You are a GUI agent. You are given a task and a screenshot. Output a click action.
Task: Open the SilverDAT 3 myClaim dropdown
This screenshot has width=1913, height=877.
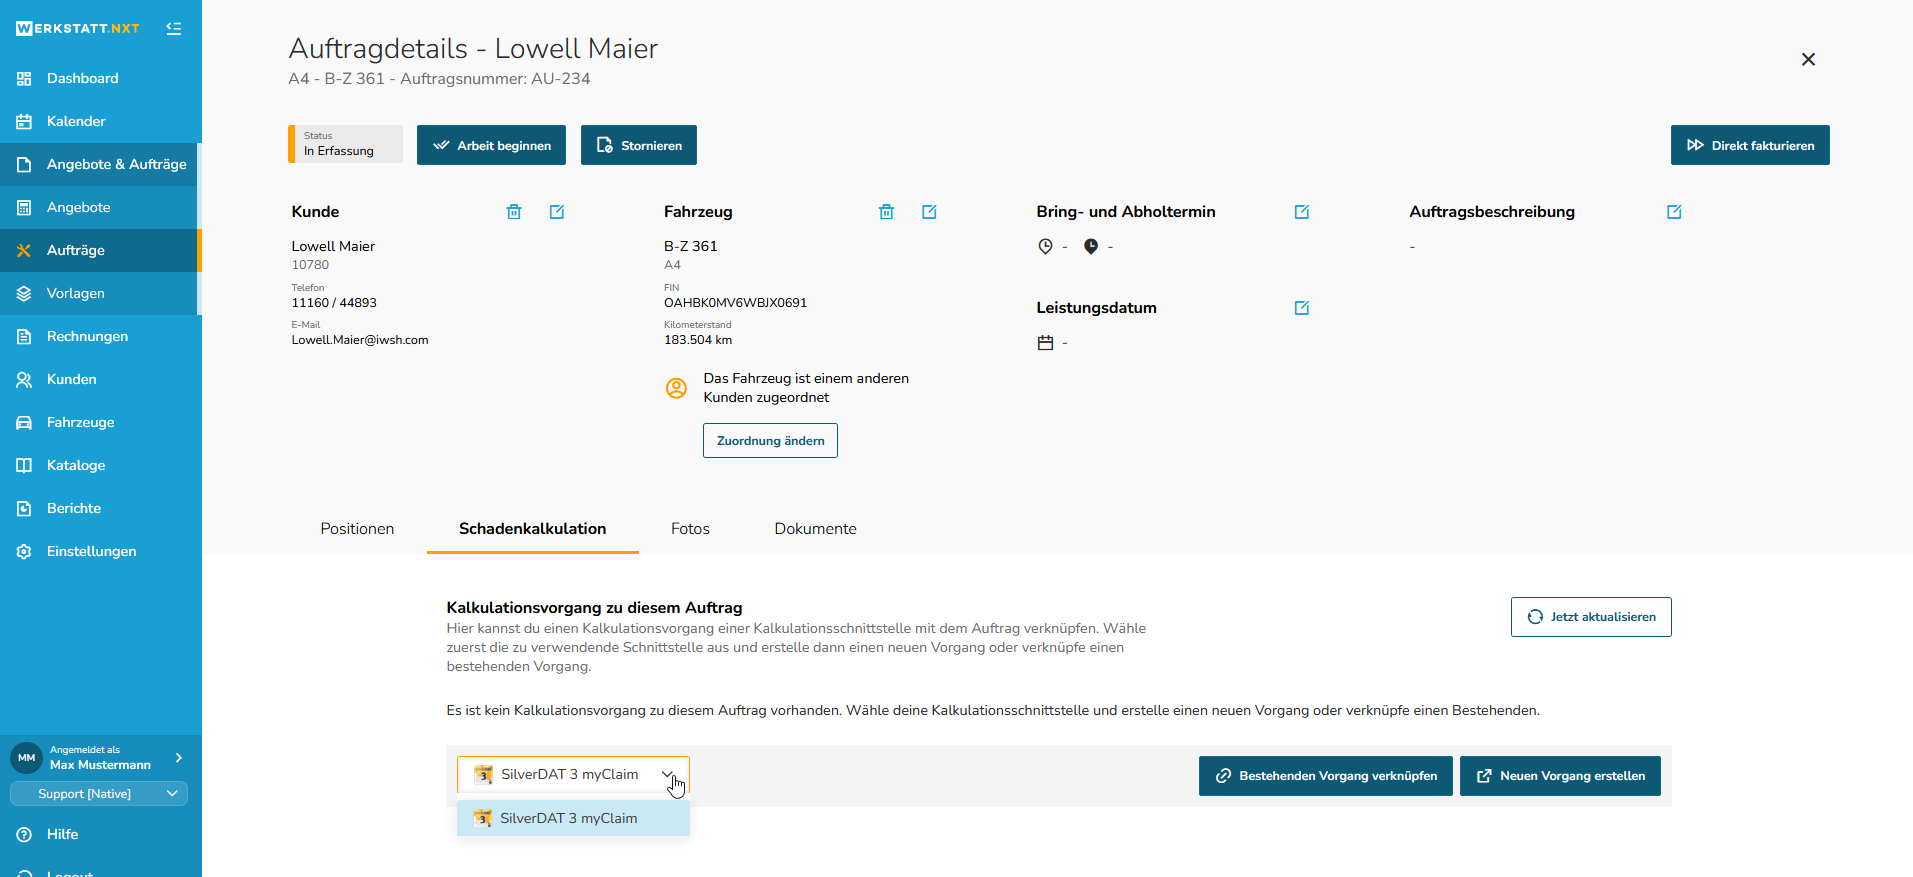(572, 775)
